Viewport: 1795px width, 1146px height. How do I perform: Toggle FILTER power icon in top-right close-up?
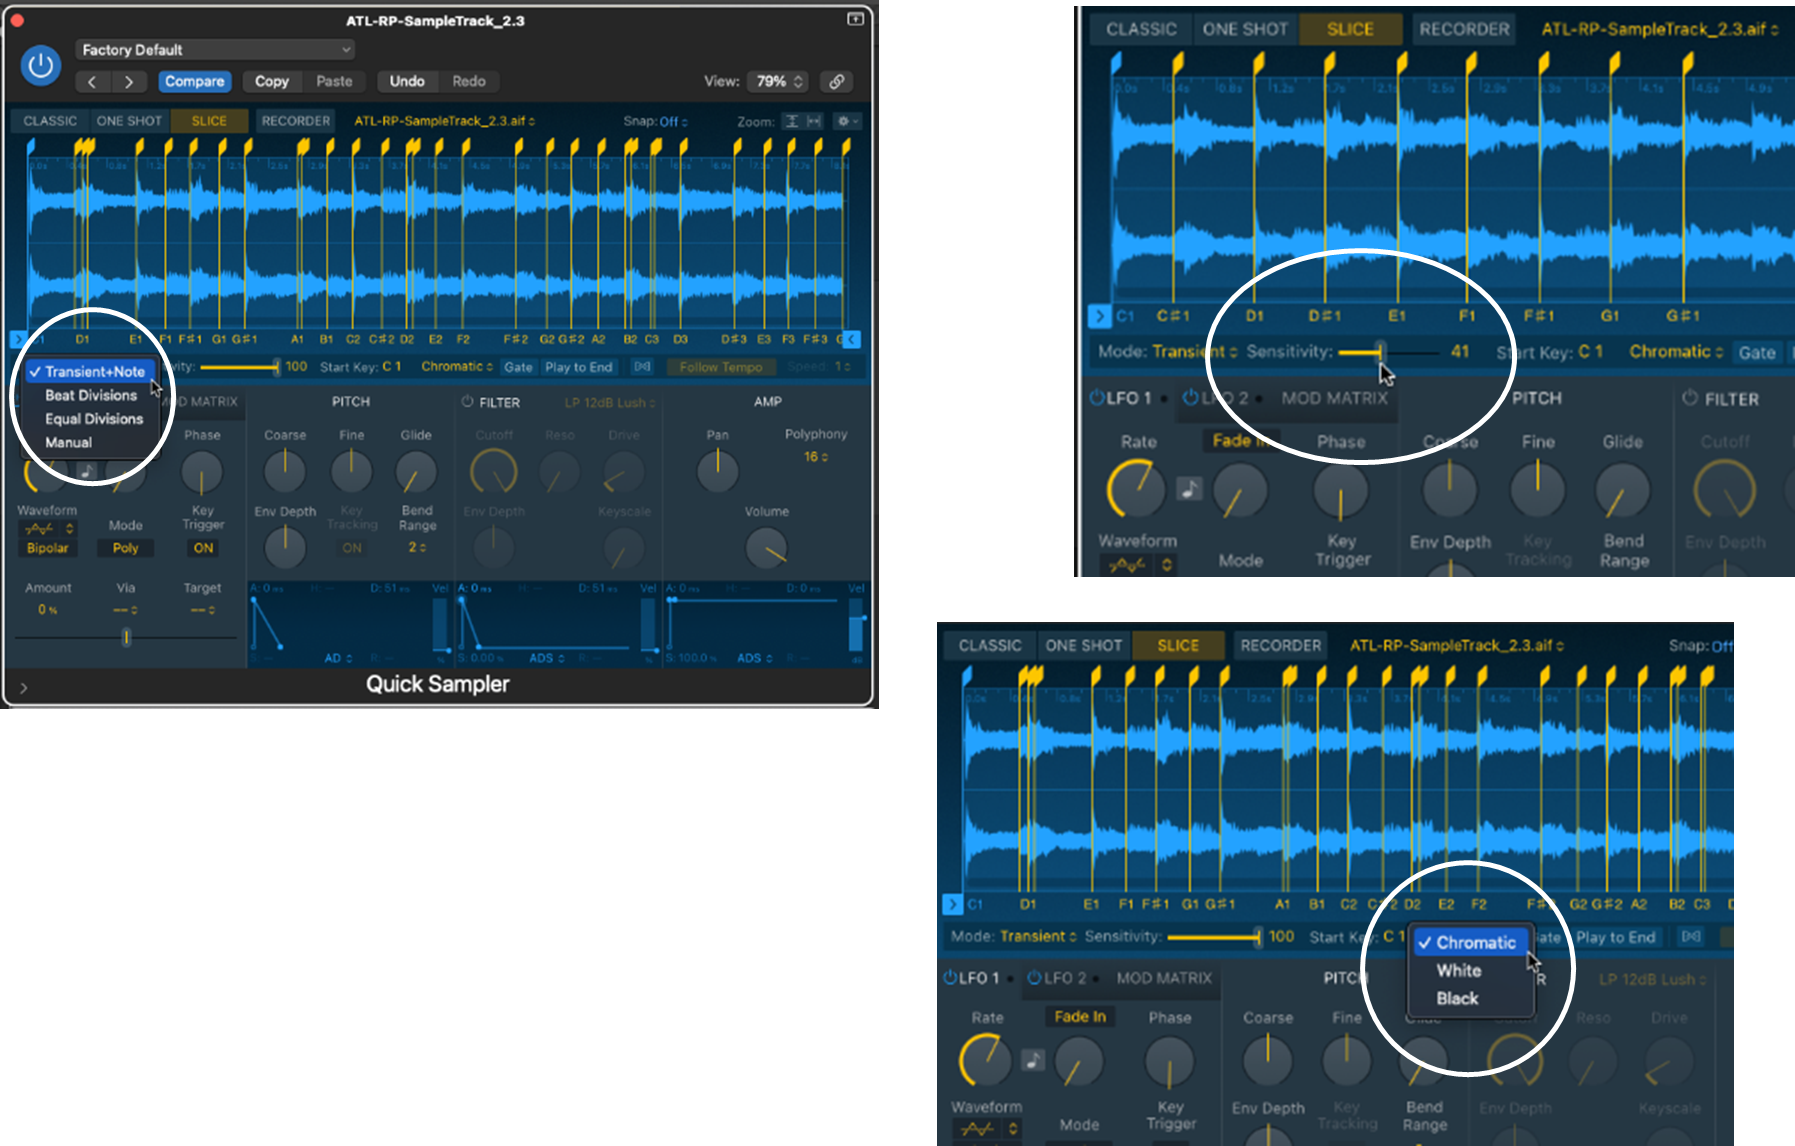pyautogui.click(x=1690, y=398)
